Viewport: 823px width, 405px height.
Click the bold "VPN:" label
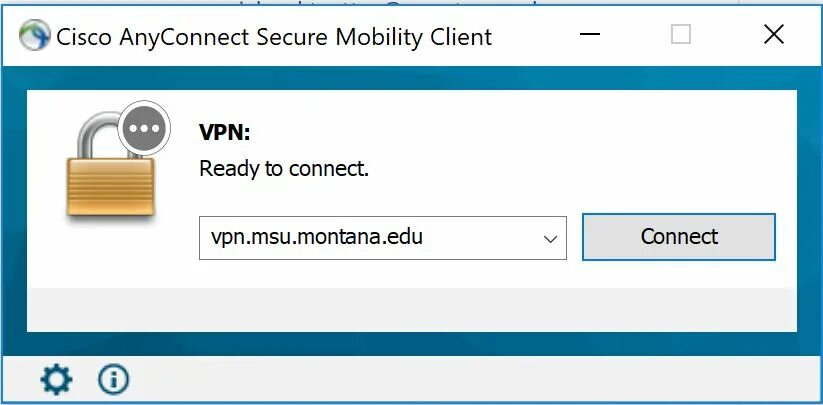tap(225, 131)
